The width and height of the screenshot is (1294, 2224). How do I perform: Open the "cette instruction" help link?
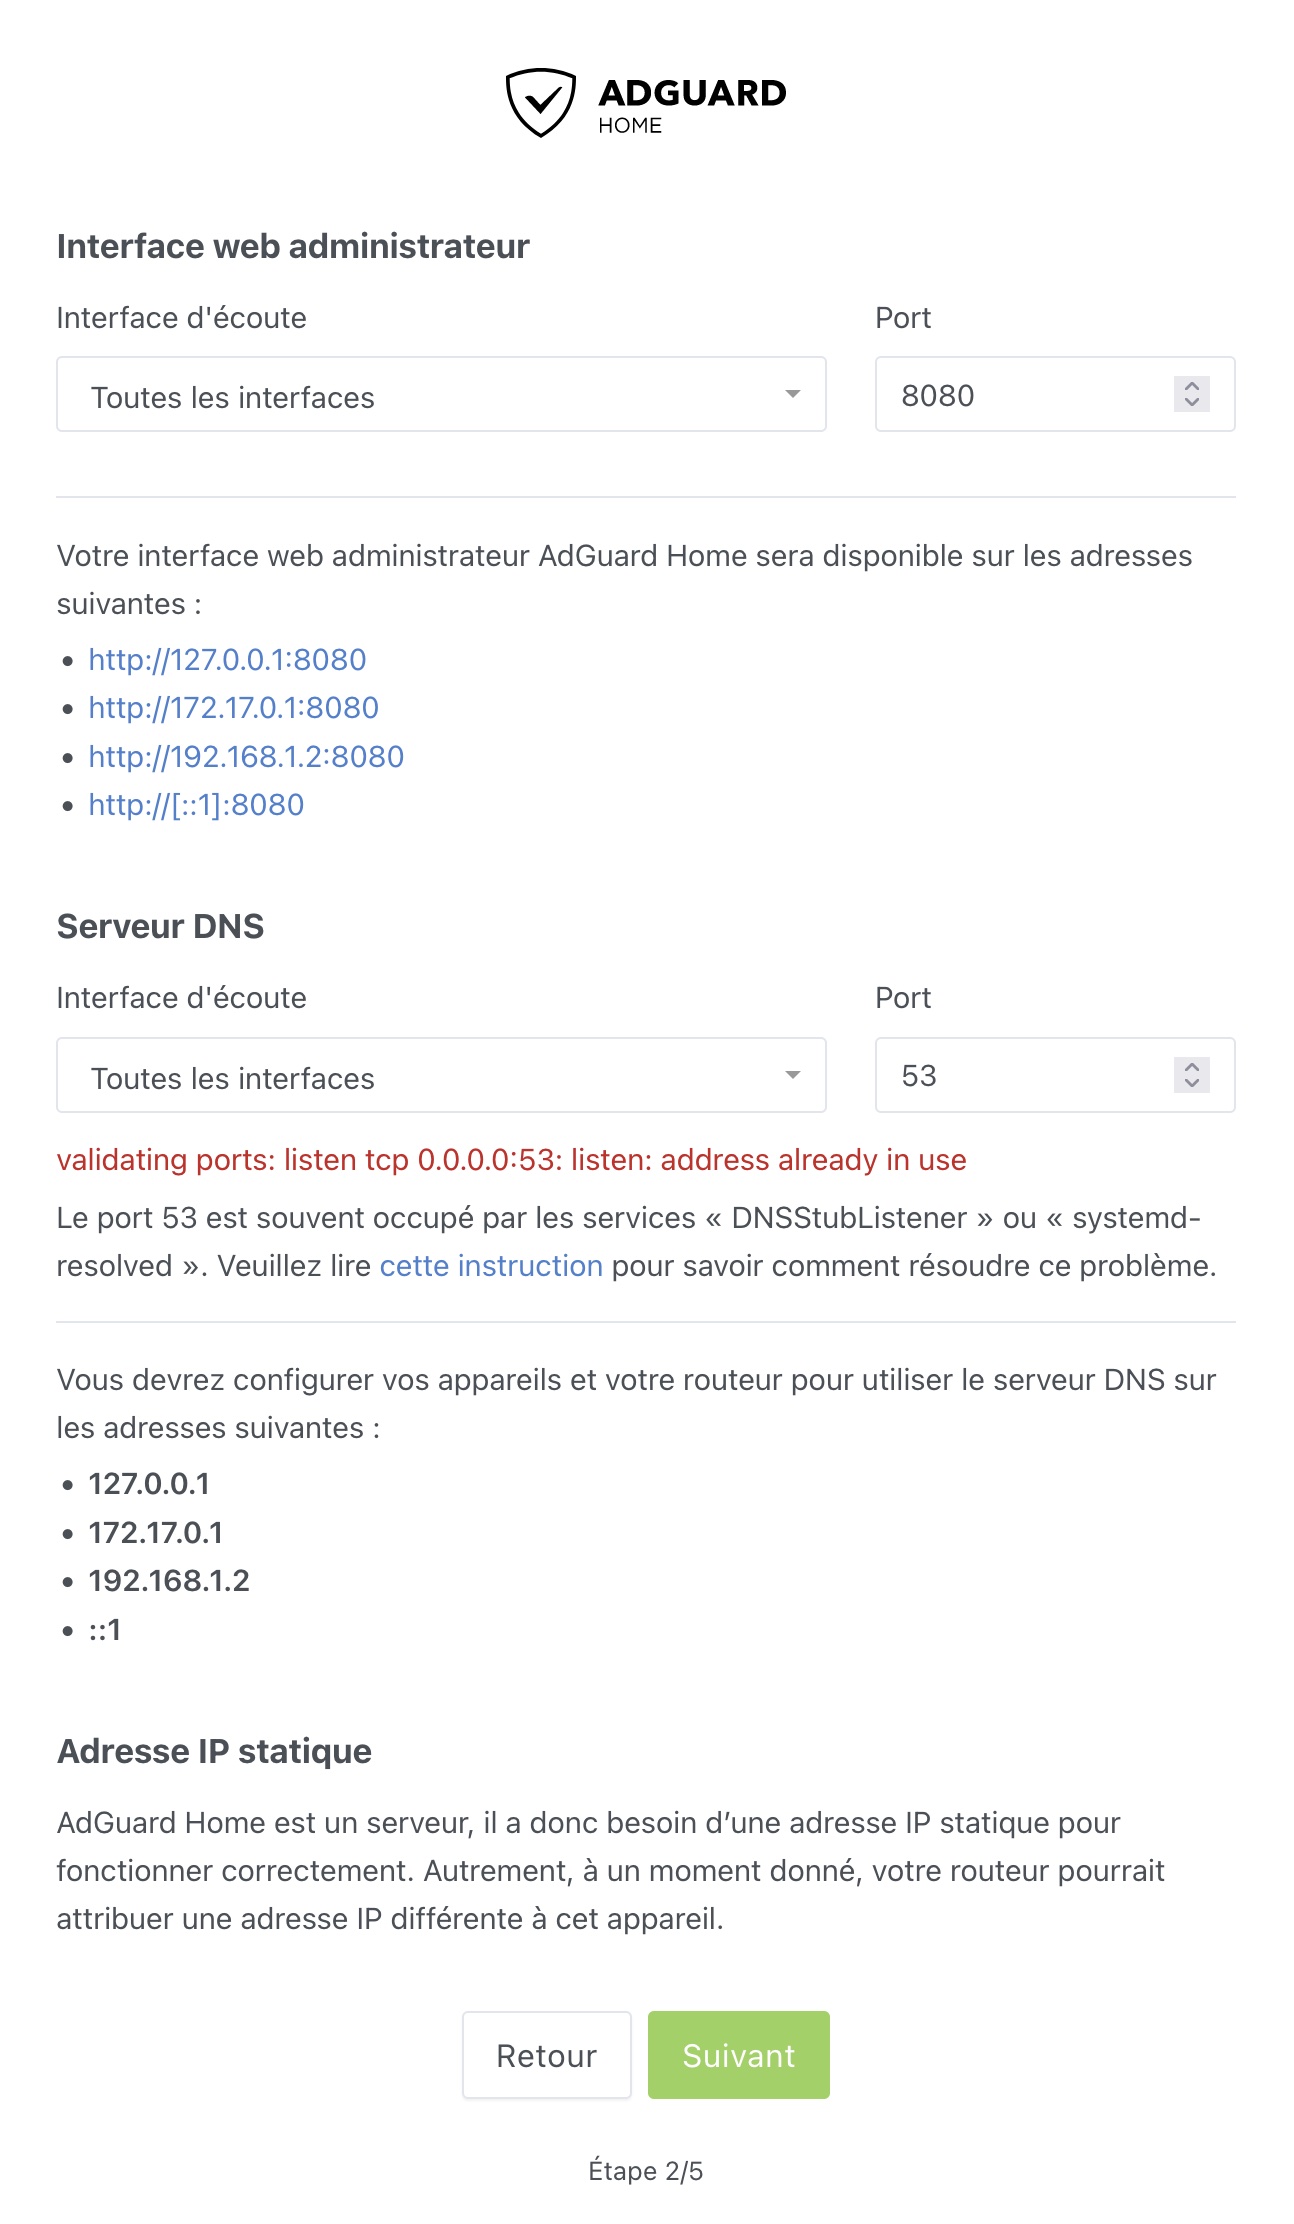coord(491,1266)
